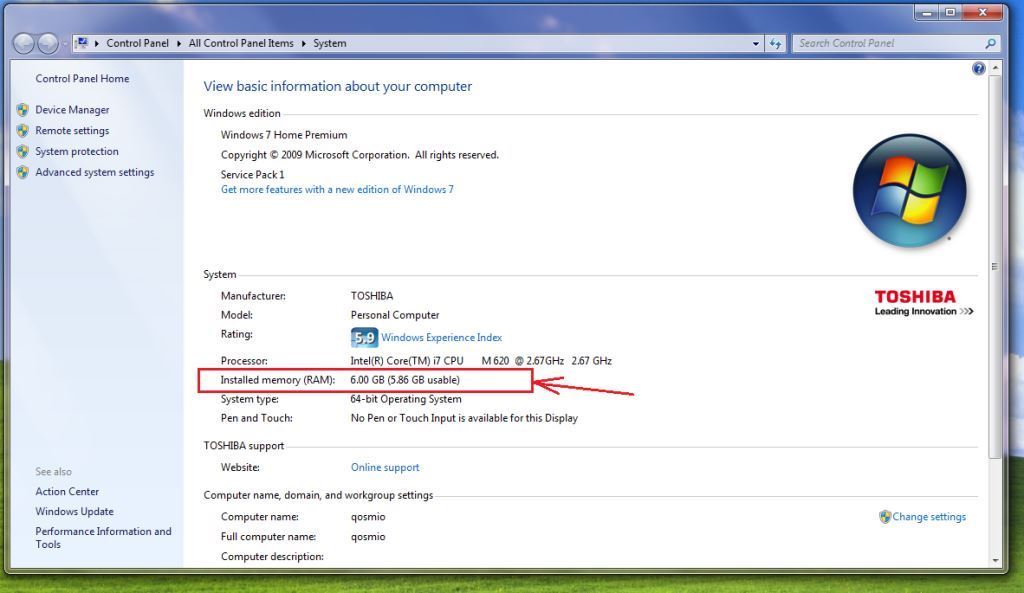Screen dimensions: 1024x593
Task: Open Action Center under See also
Action: click(67, 492)
